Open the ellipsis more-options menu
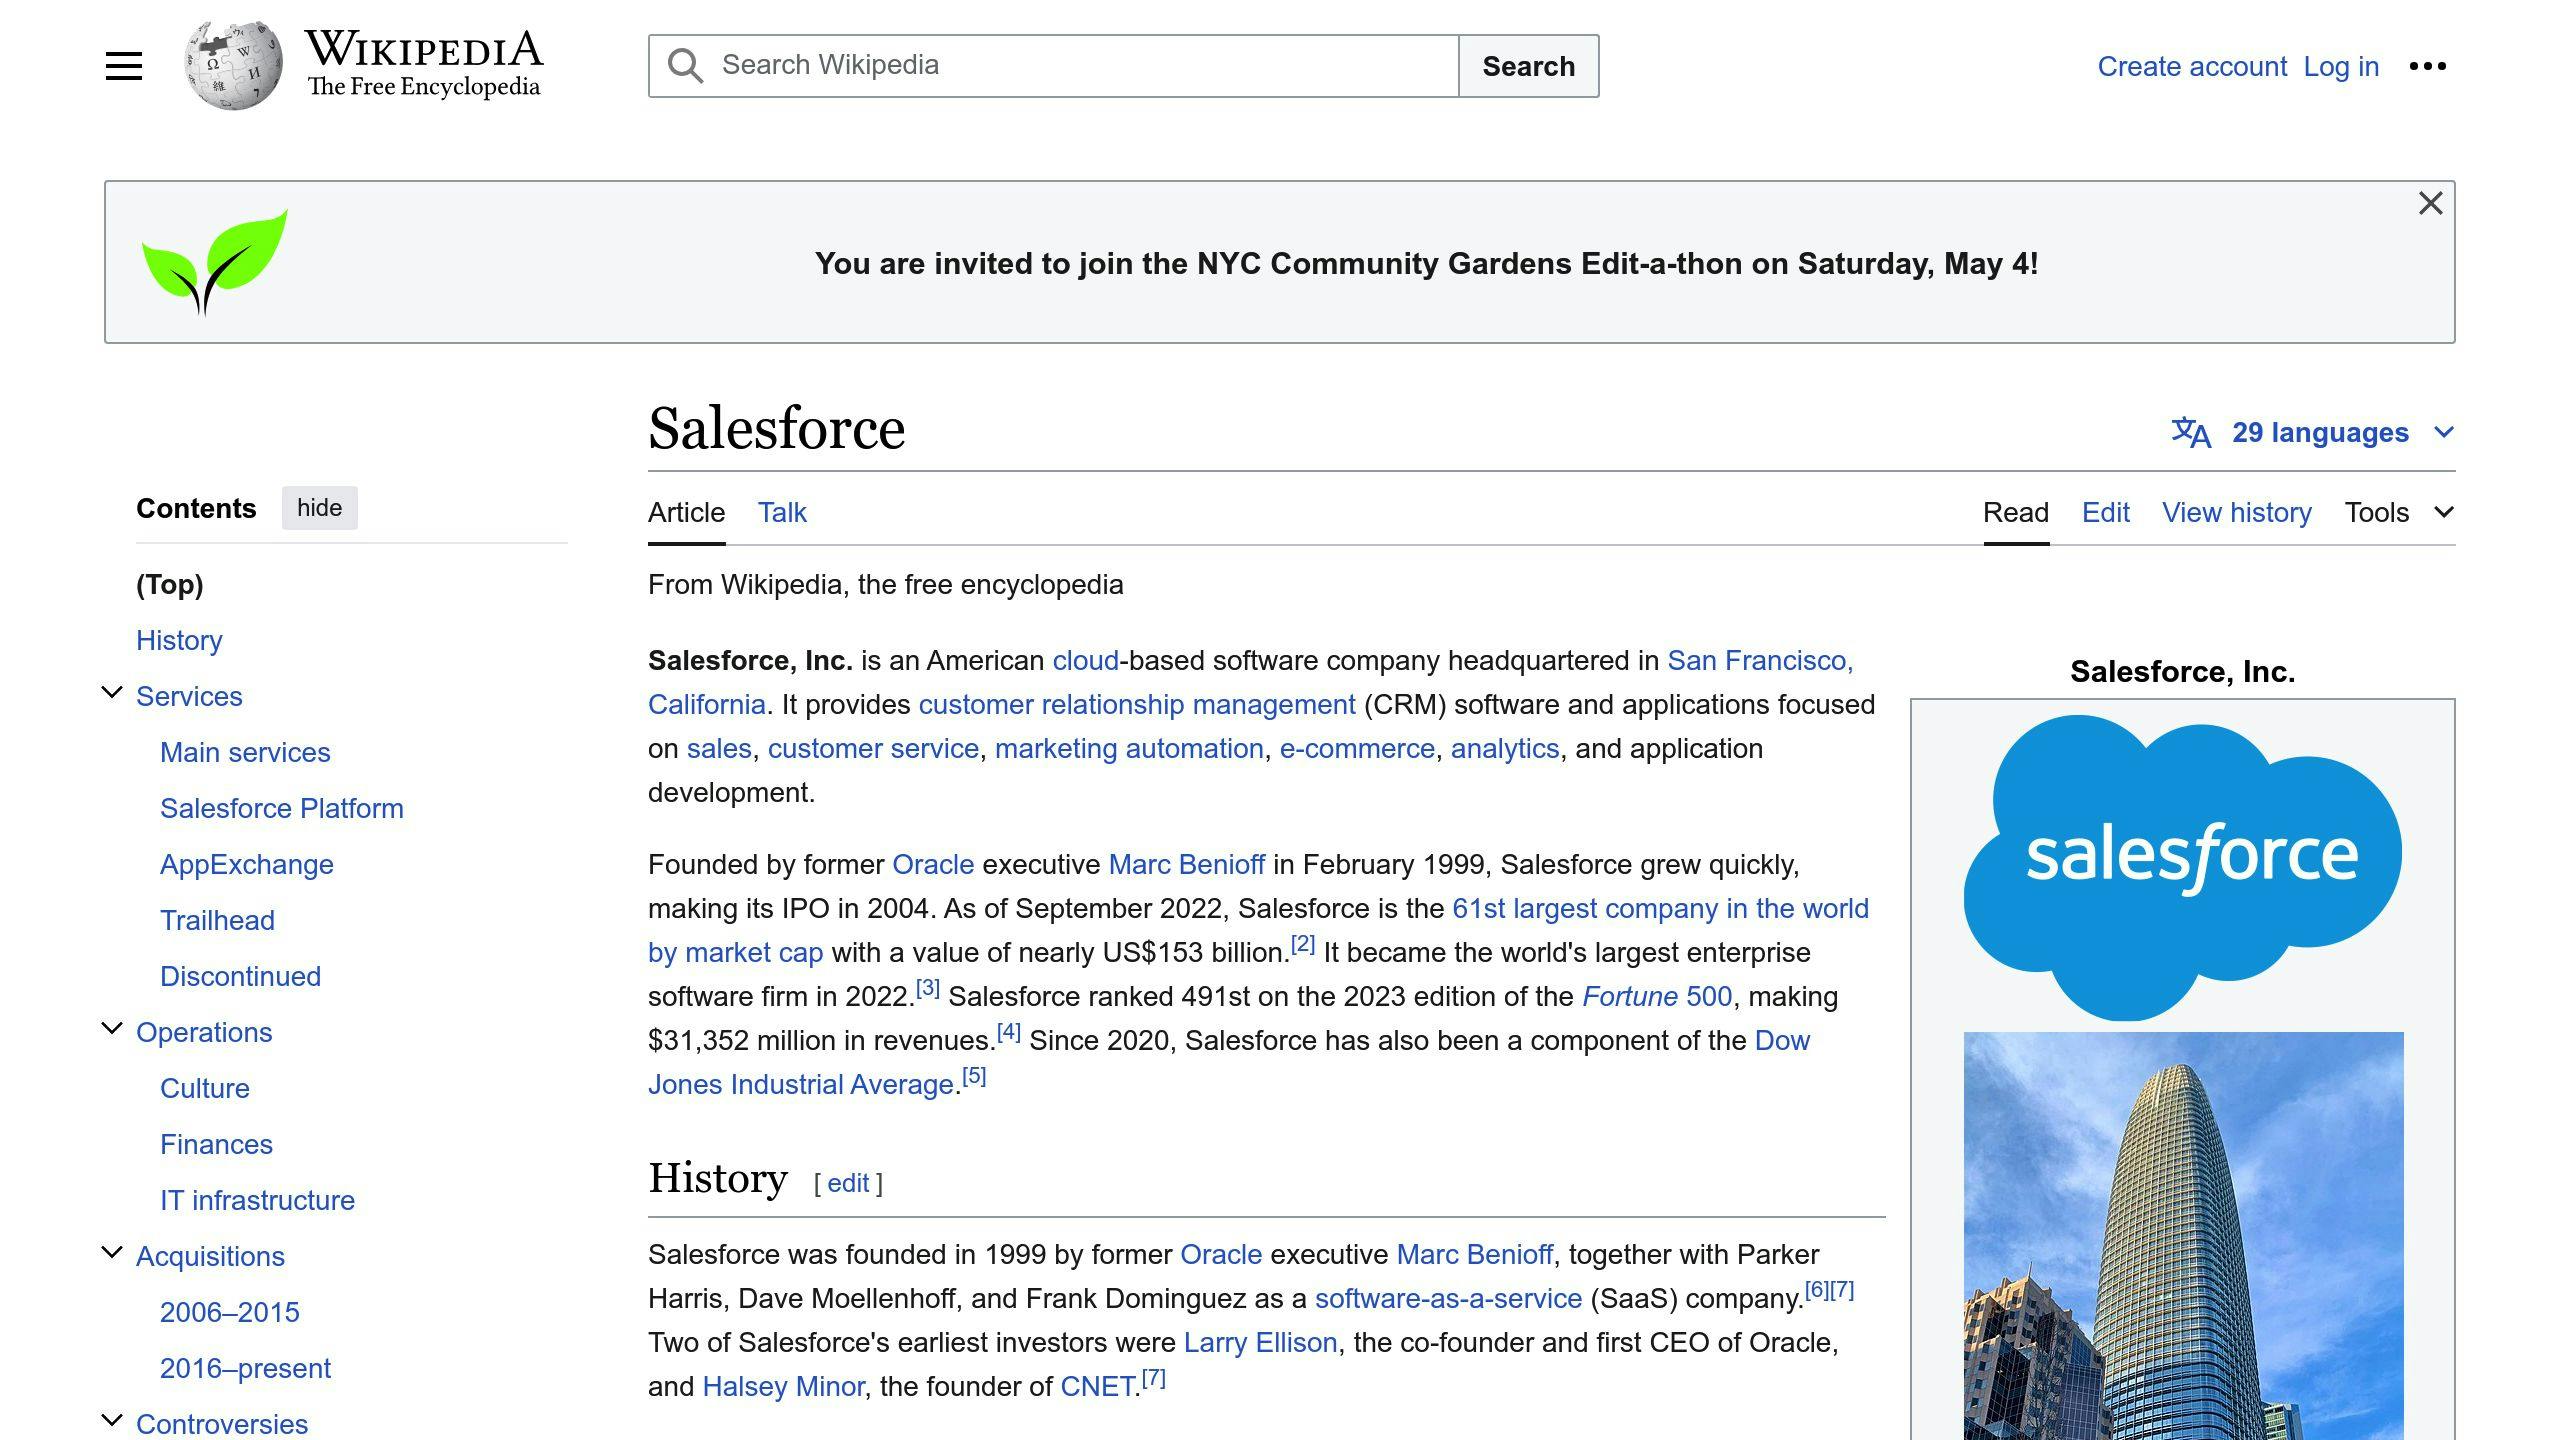The height and width of the screenshot is (1440, 2560). [2428, 65]
